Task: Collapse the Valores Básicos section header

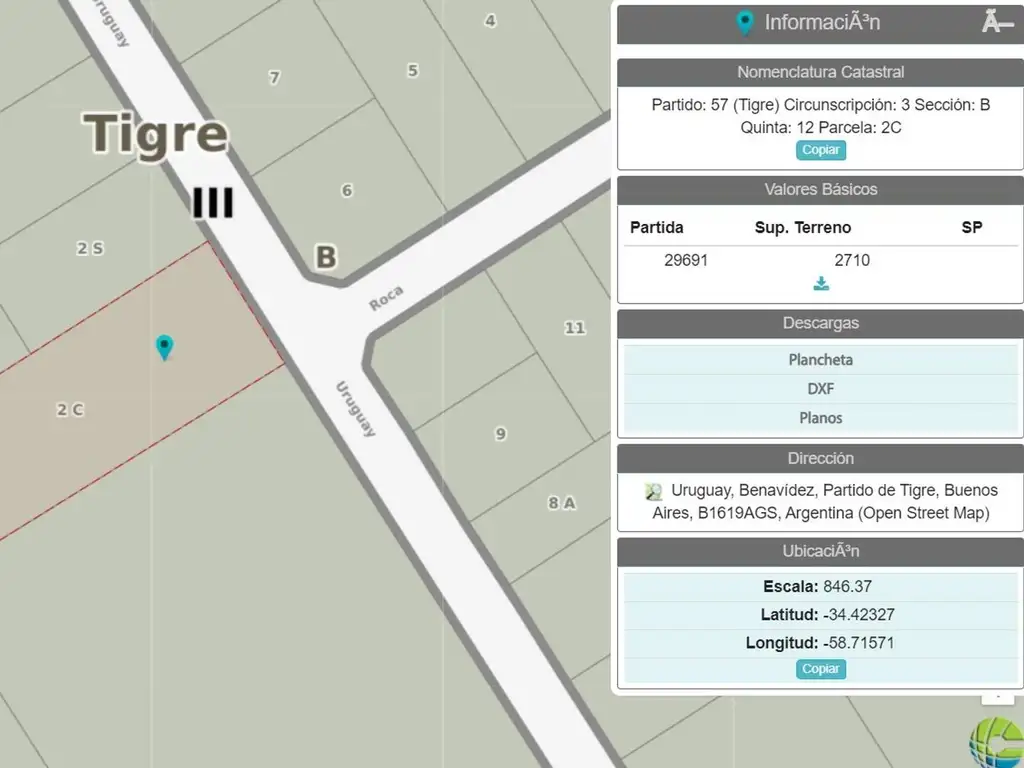Action: (x=820, y=189)
